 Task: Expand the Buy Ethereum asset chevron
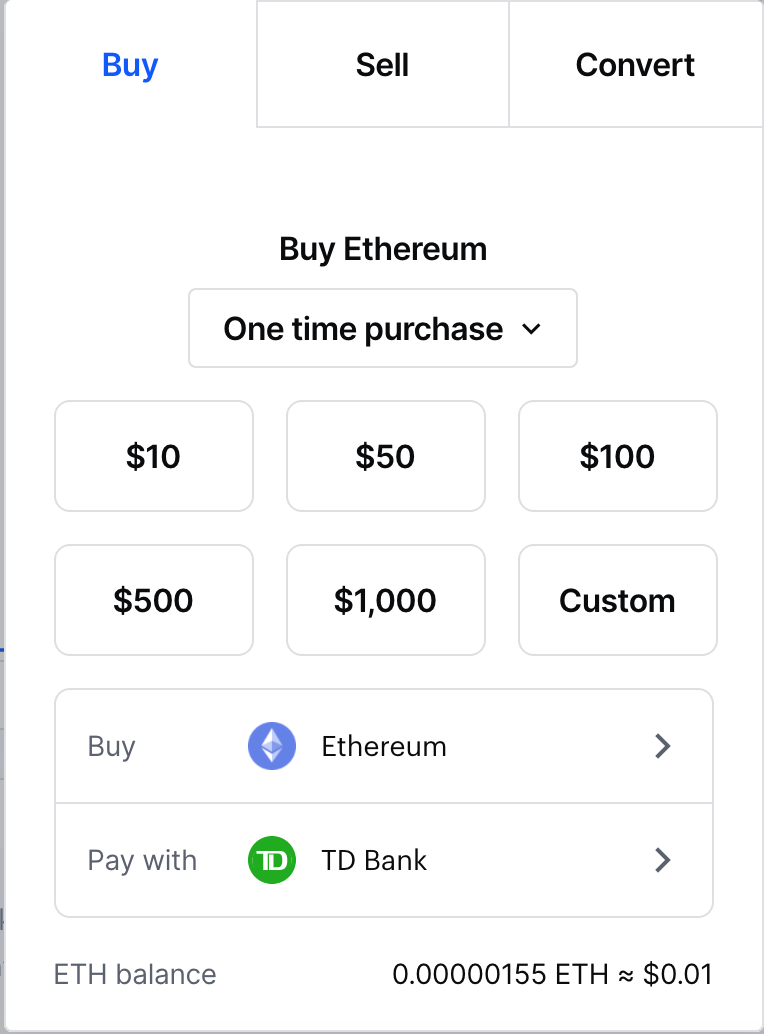(x=662, y=746)
